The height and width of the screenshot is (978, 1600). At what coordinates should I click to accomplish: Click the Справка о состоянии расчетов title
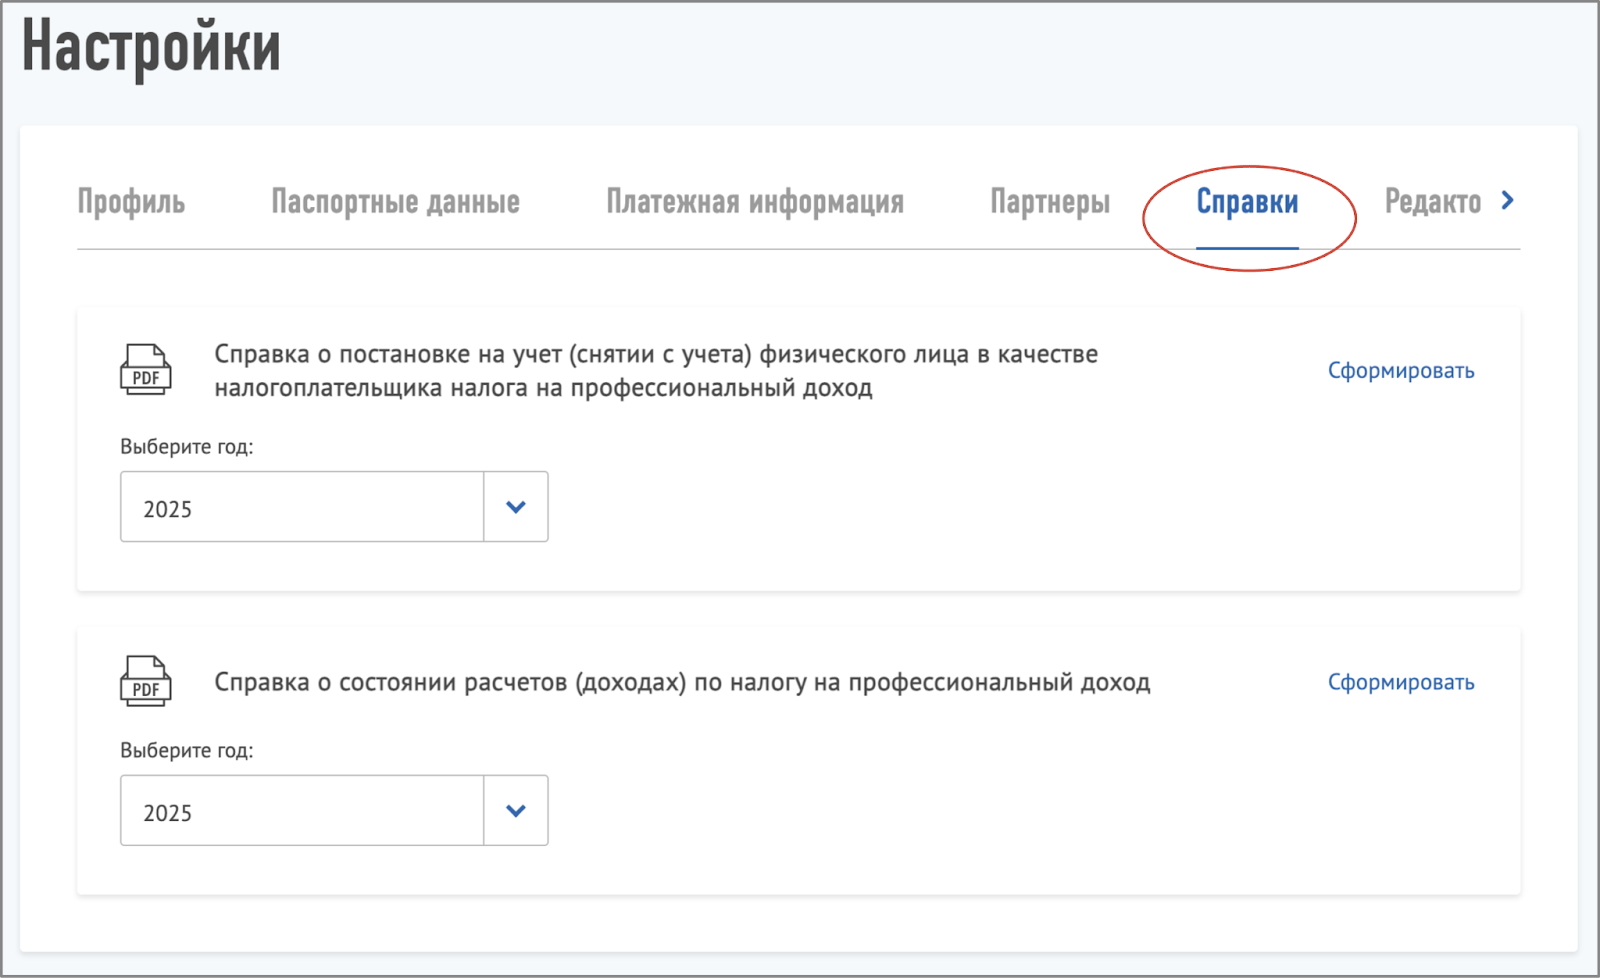(682, 683)
